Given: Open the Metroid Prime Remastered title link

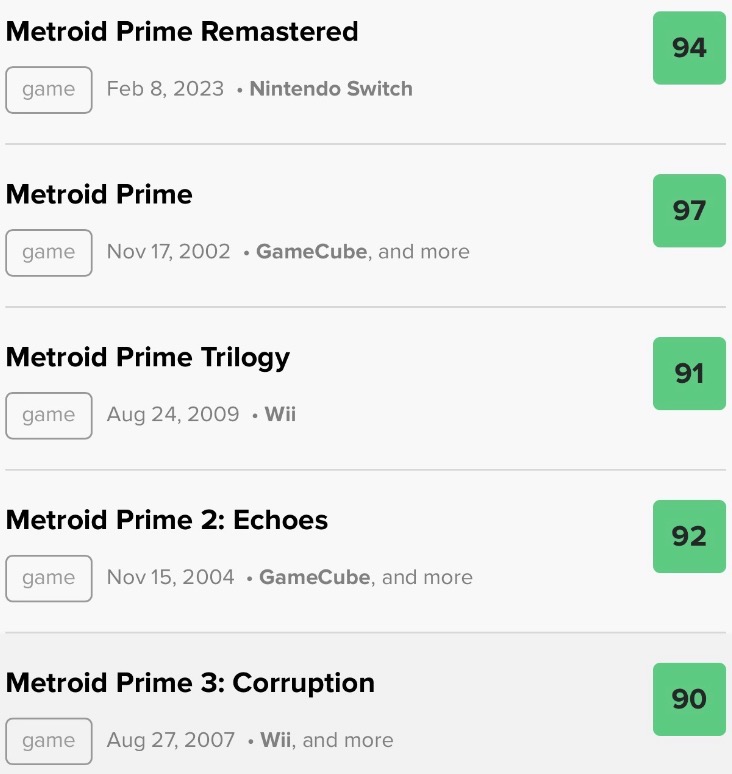Looking at the screenshot, I should [x=181, y=32].
